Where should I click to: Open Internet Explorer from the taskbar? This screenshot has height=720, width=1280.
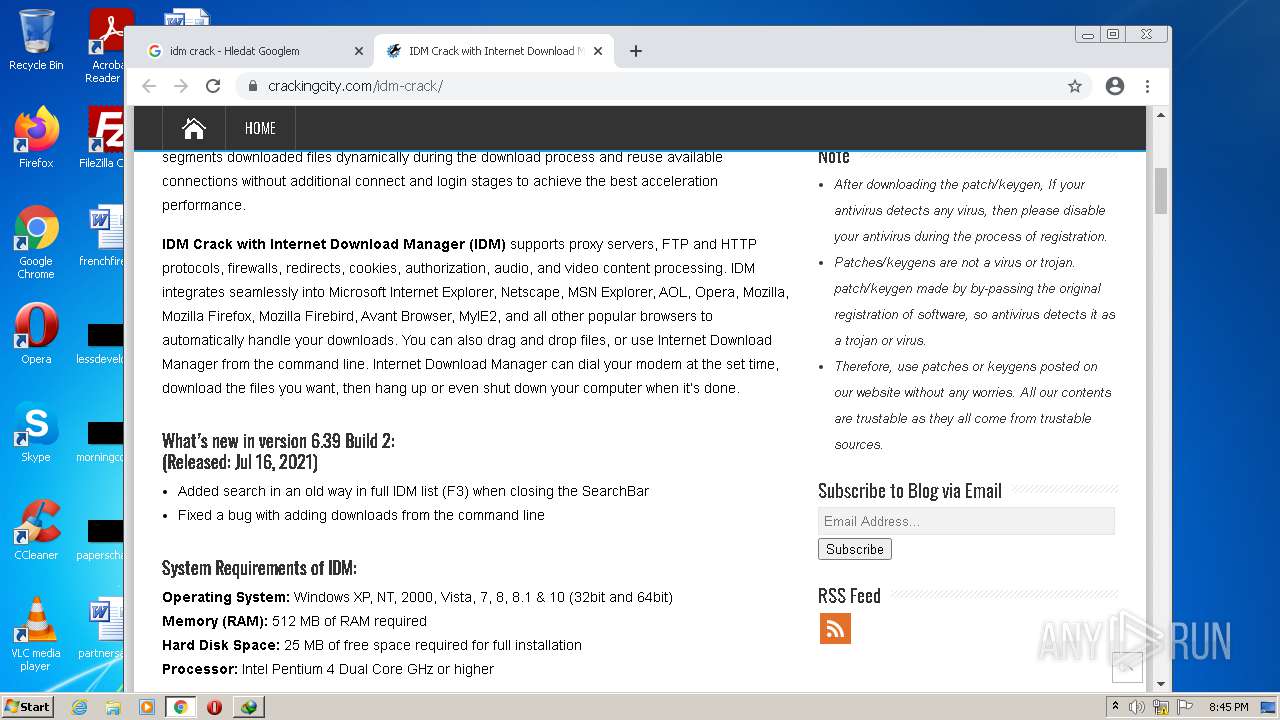point(79,707)
